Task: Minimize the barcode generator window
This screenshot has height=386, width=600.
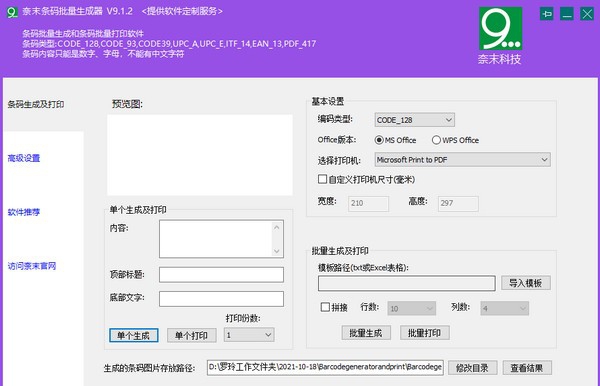Action: pyautogui.click(x=567, y=14)
